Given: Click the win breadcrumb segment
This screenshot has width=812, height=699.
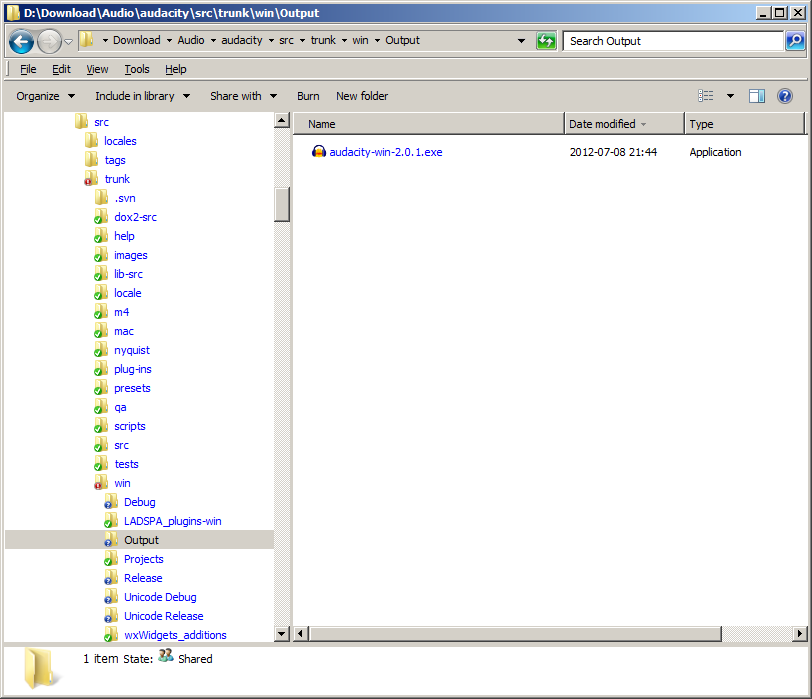Looking at the screenshot, I should [x=360, y=40].
